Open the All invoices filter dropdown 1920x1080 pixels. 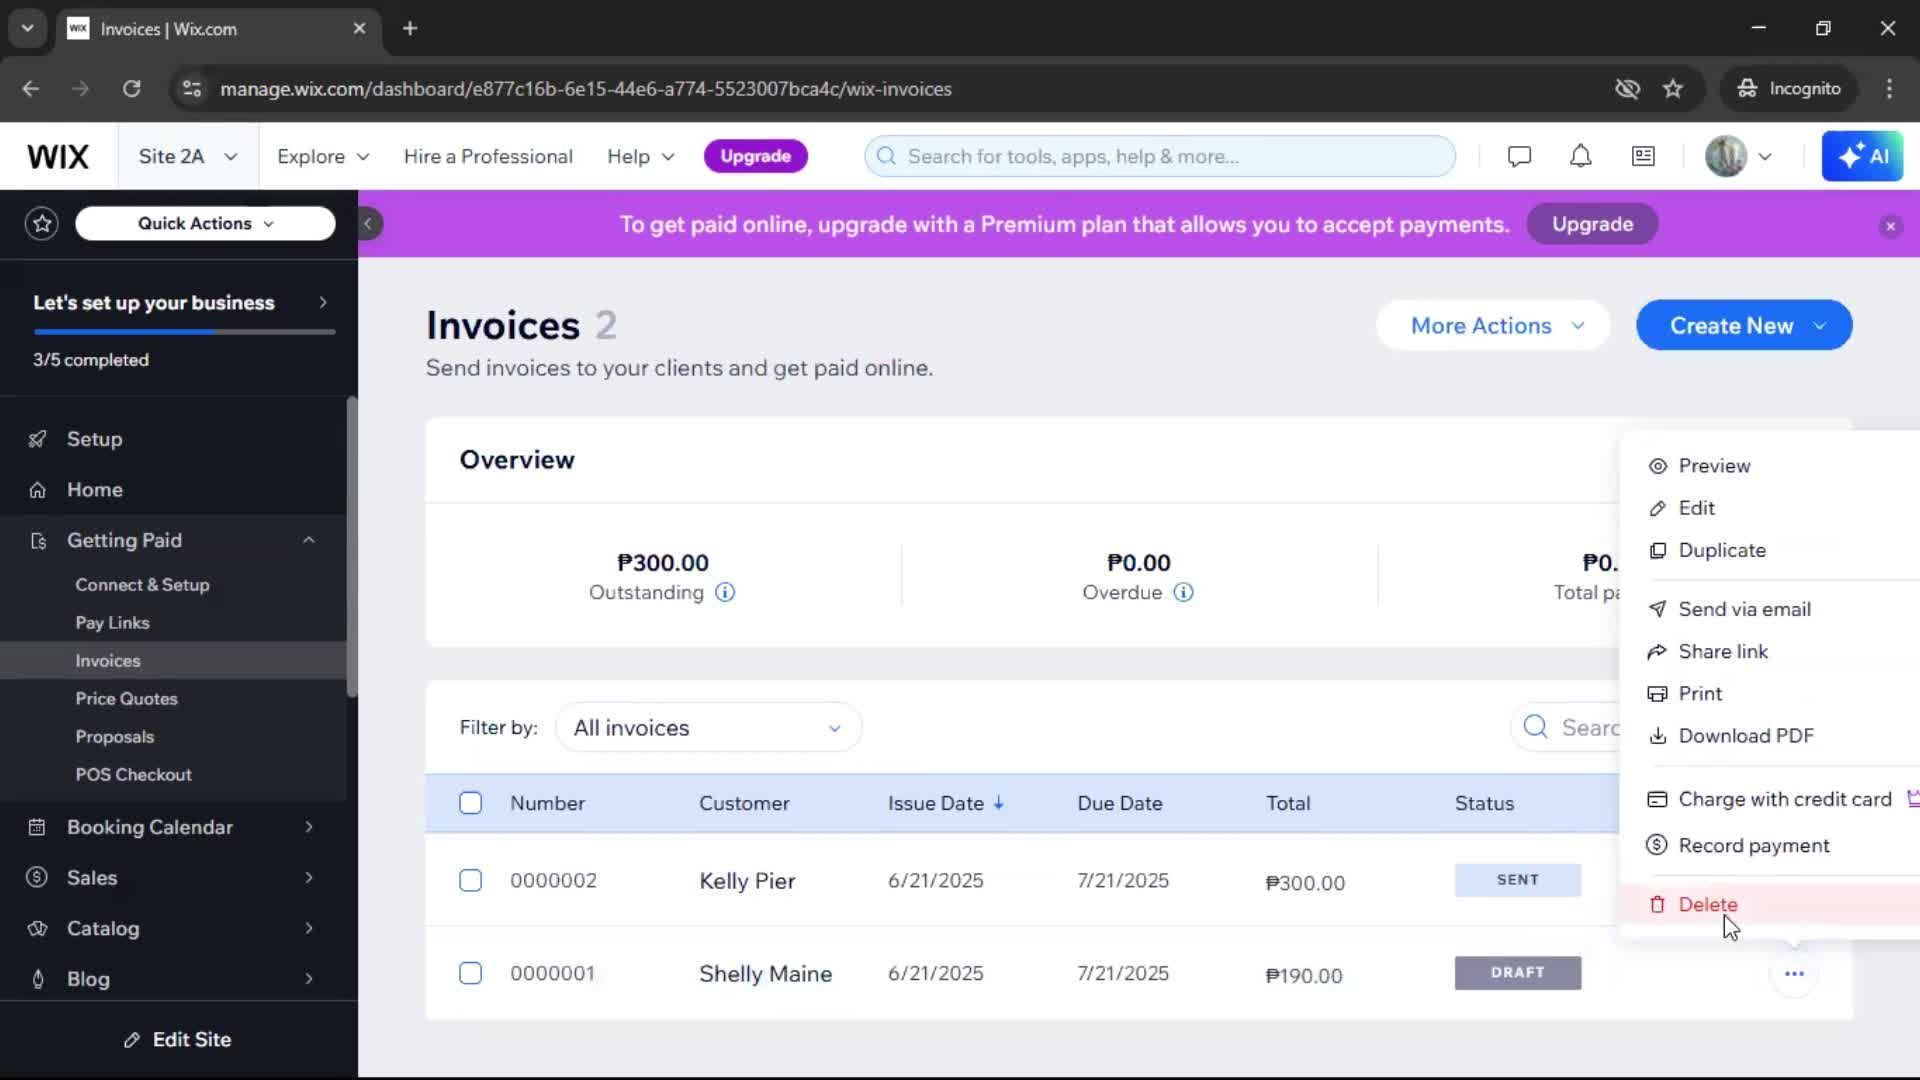click(x=708, y=727)
